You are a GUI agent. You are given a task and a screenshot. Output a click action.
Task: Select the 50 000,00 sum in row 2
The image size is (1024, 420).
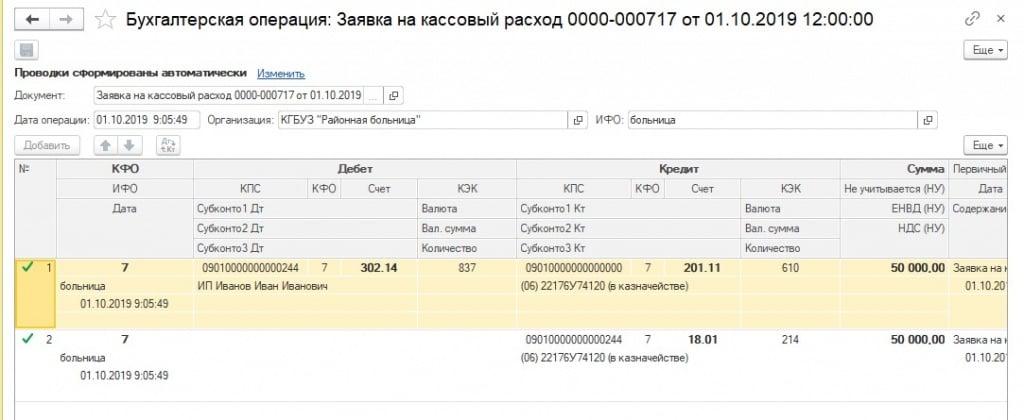tap(914, 340)
